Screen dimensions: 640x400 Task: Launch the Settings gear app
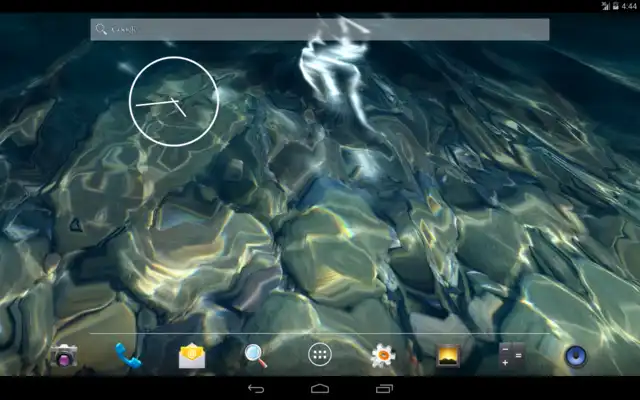[383, 356]
